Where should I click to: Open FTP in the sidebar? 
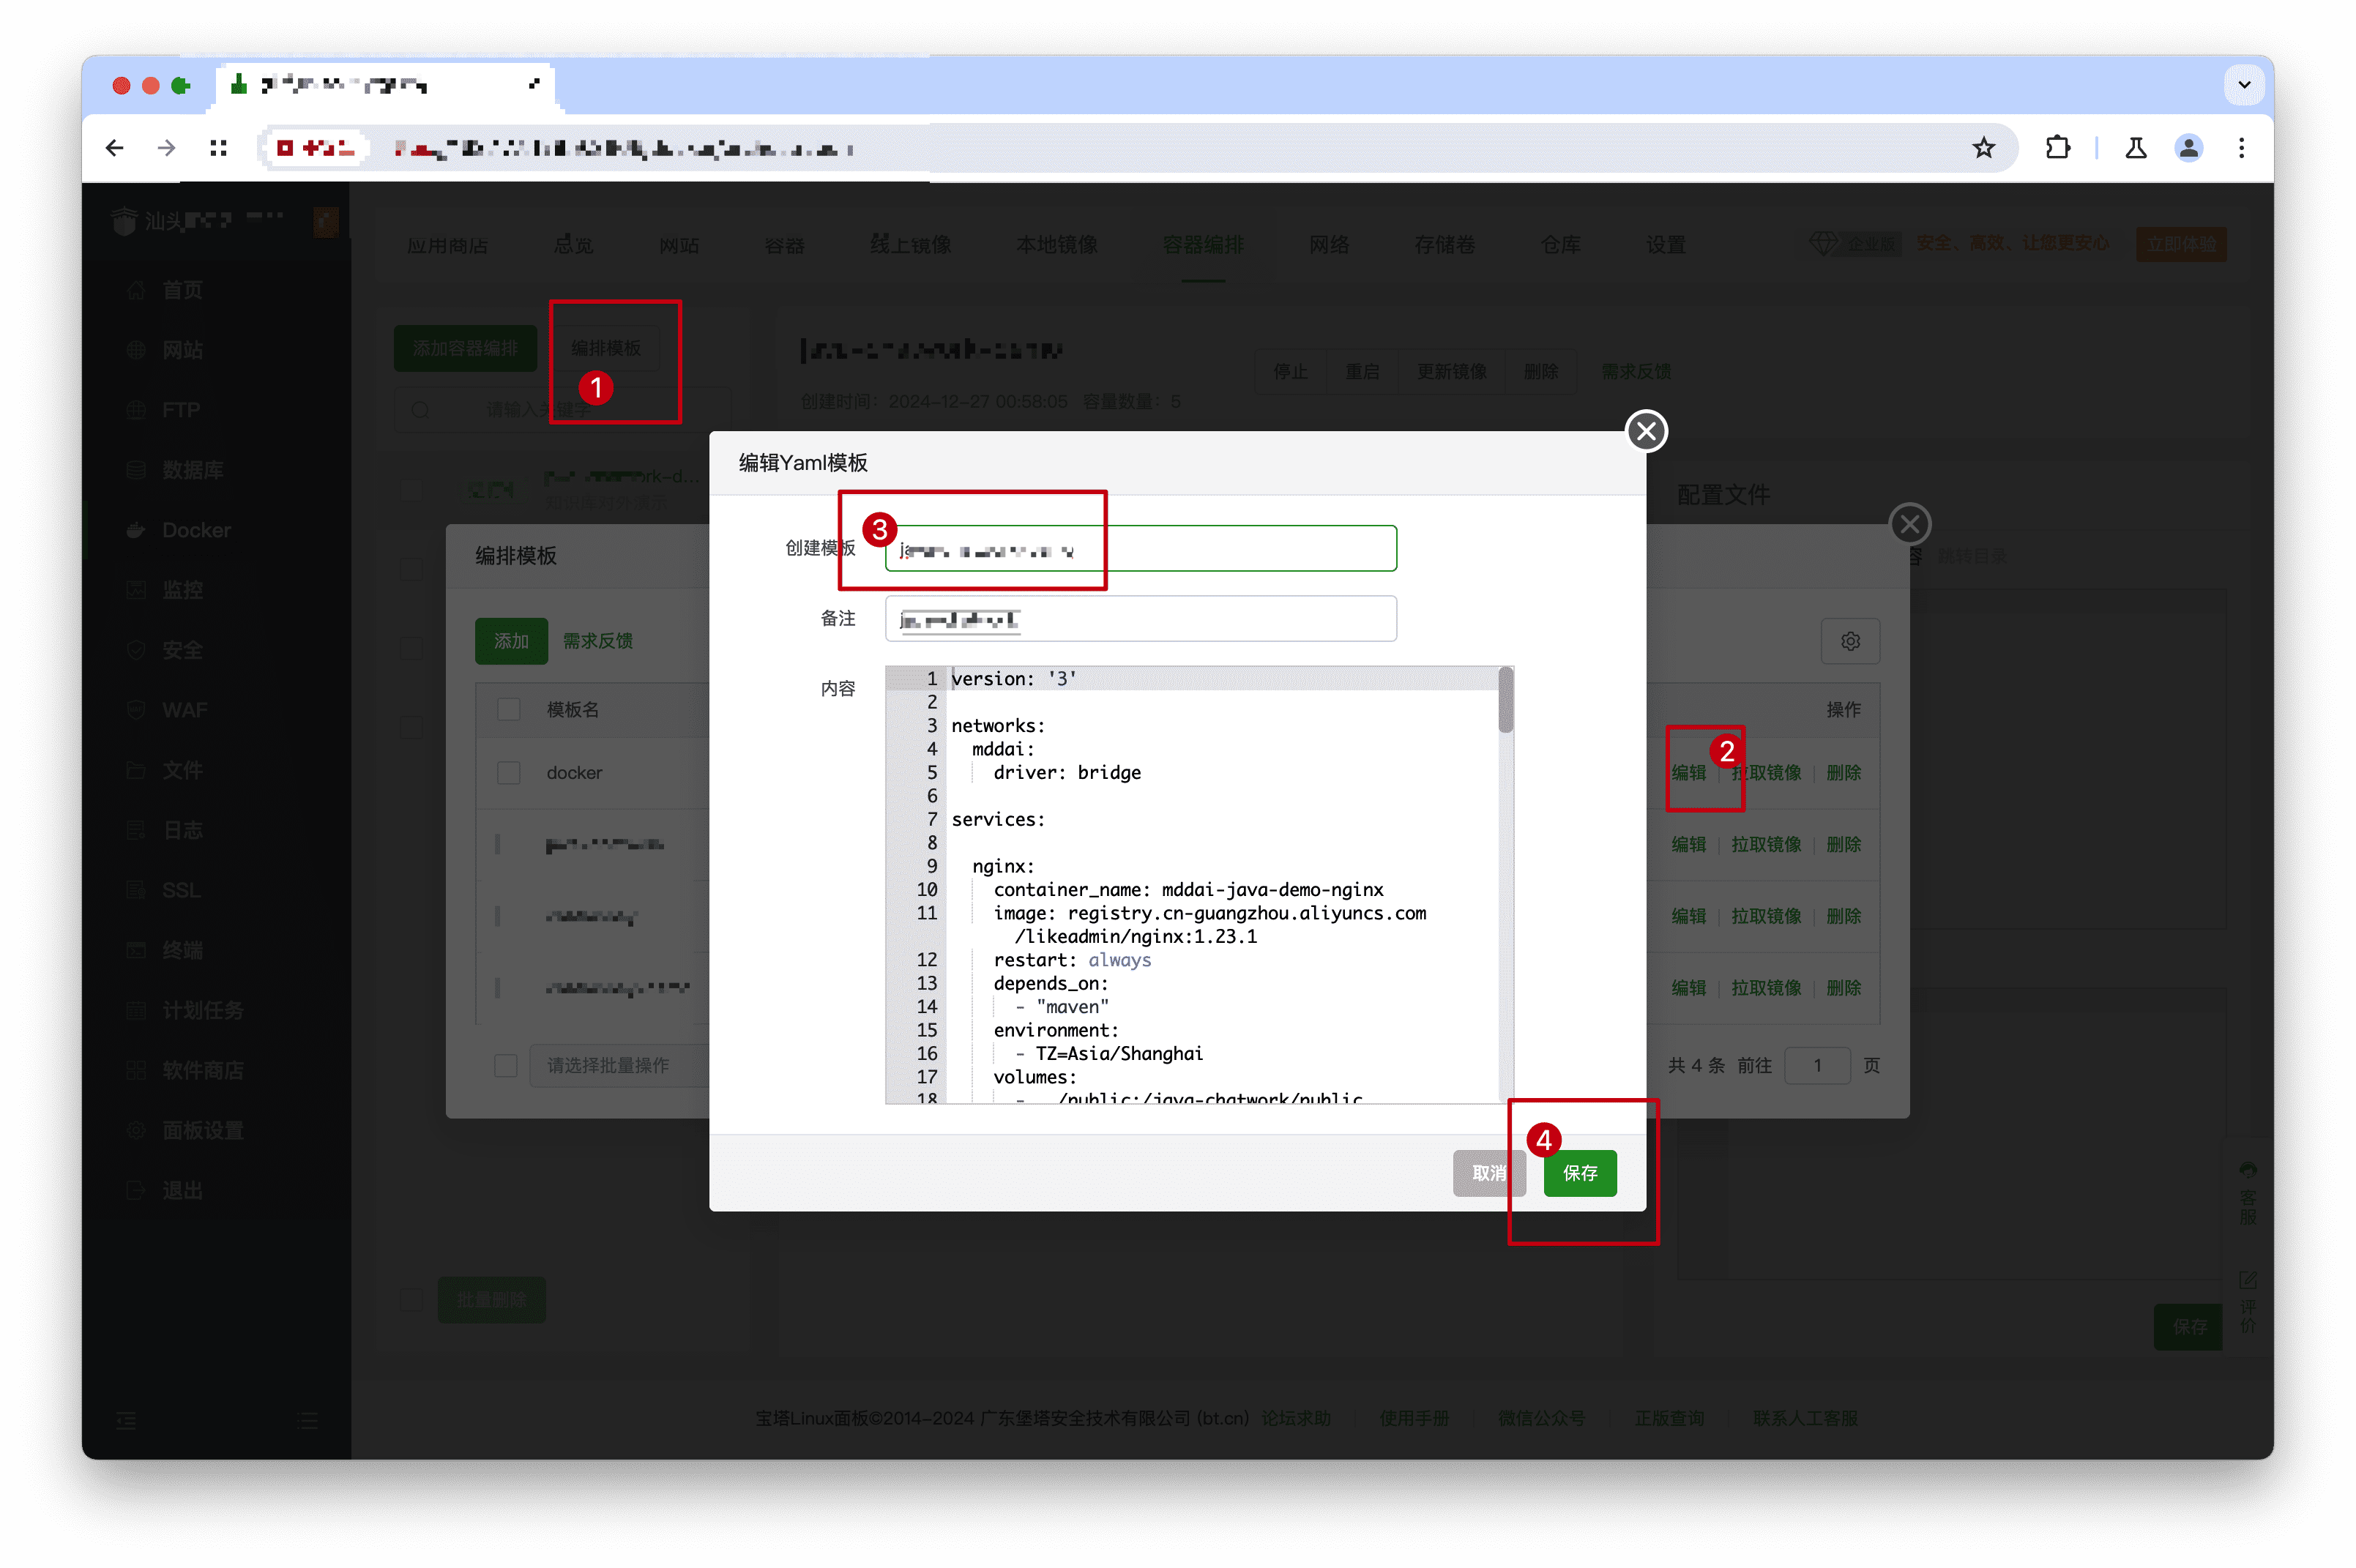180,410
